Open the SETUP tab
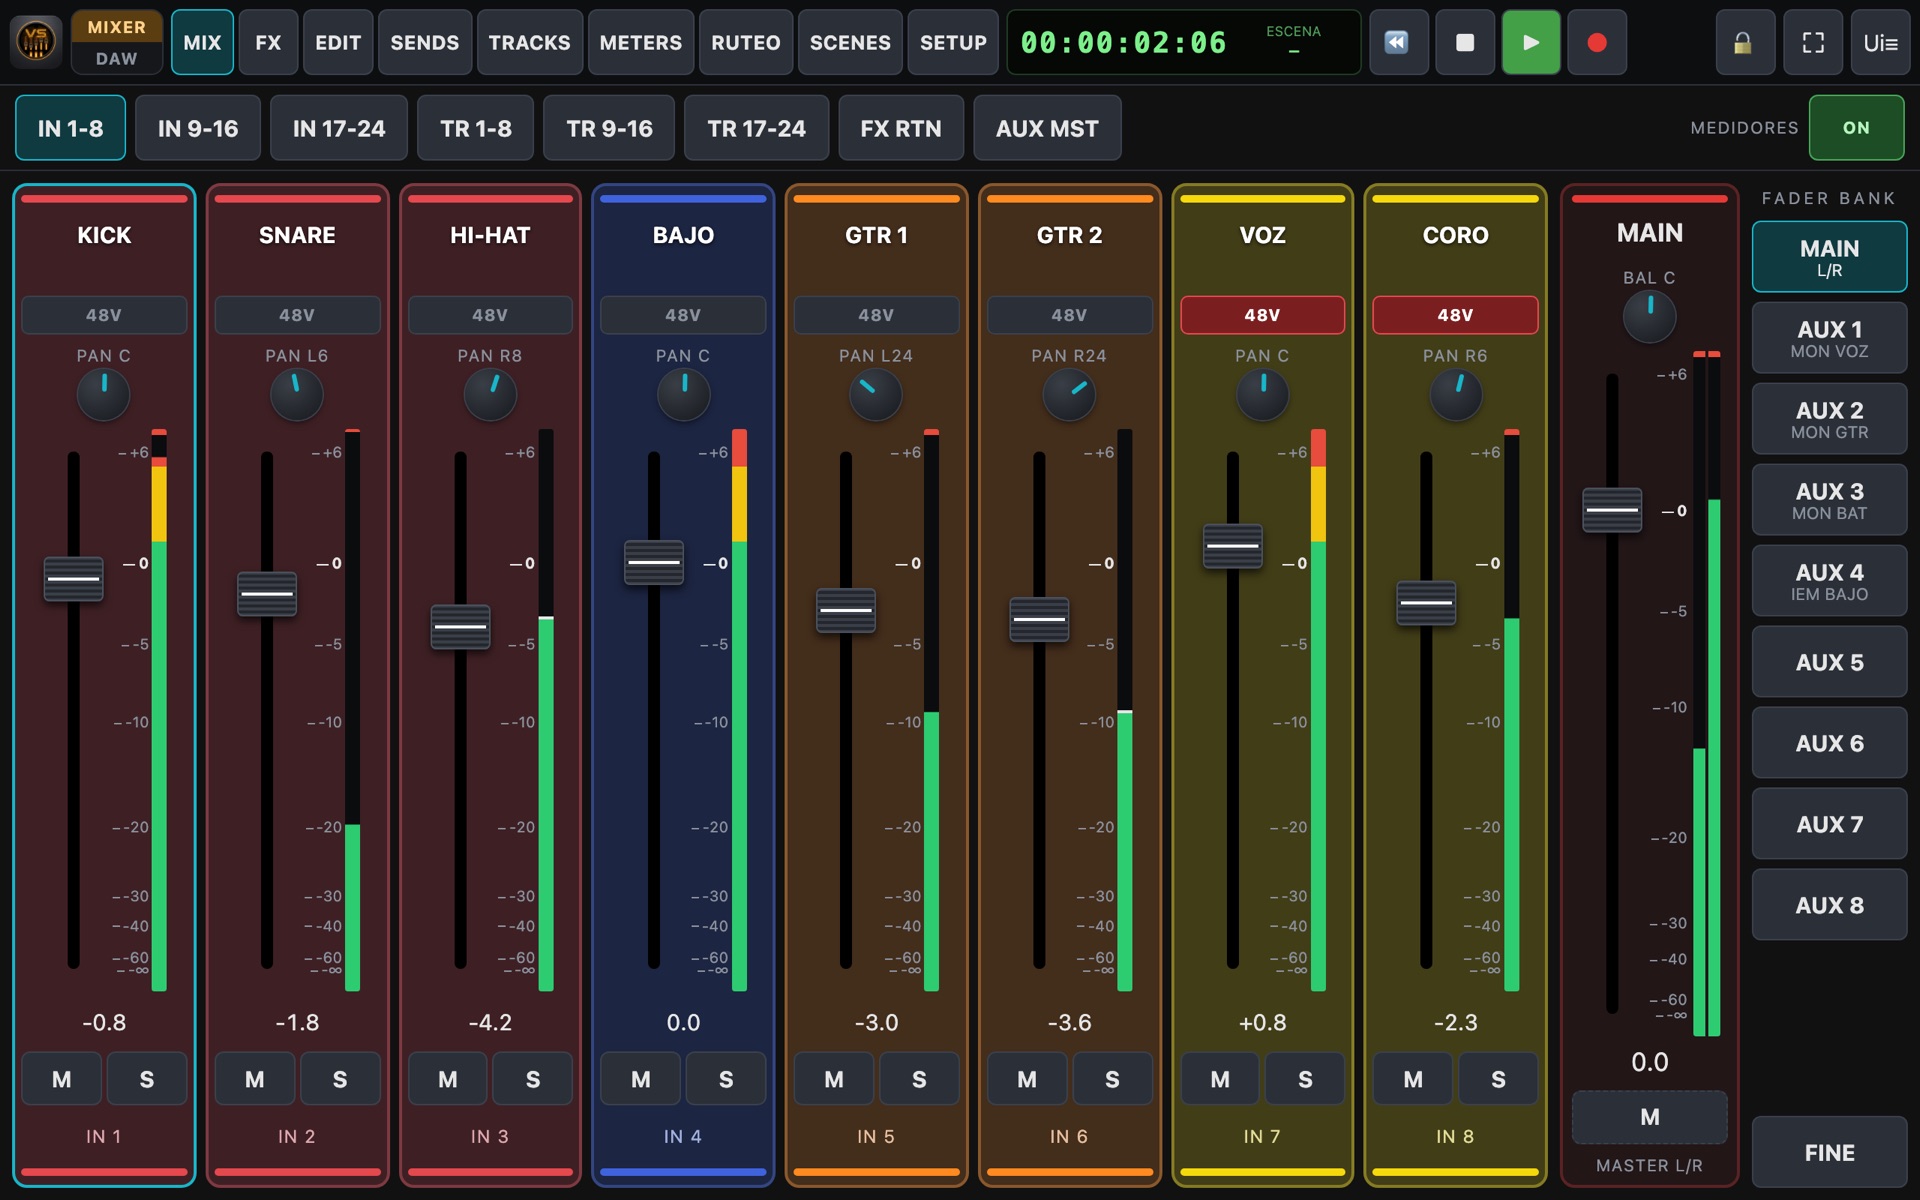Screen dimensions: 1920x1200 click(x=953, y=42)
